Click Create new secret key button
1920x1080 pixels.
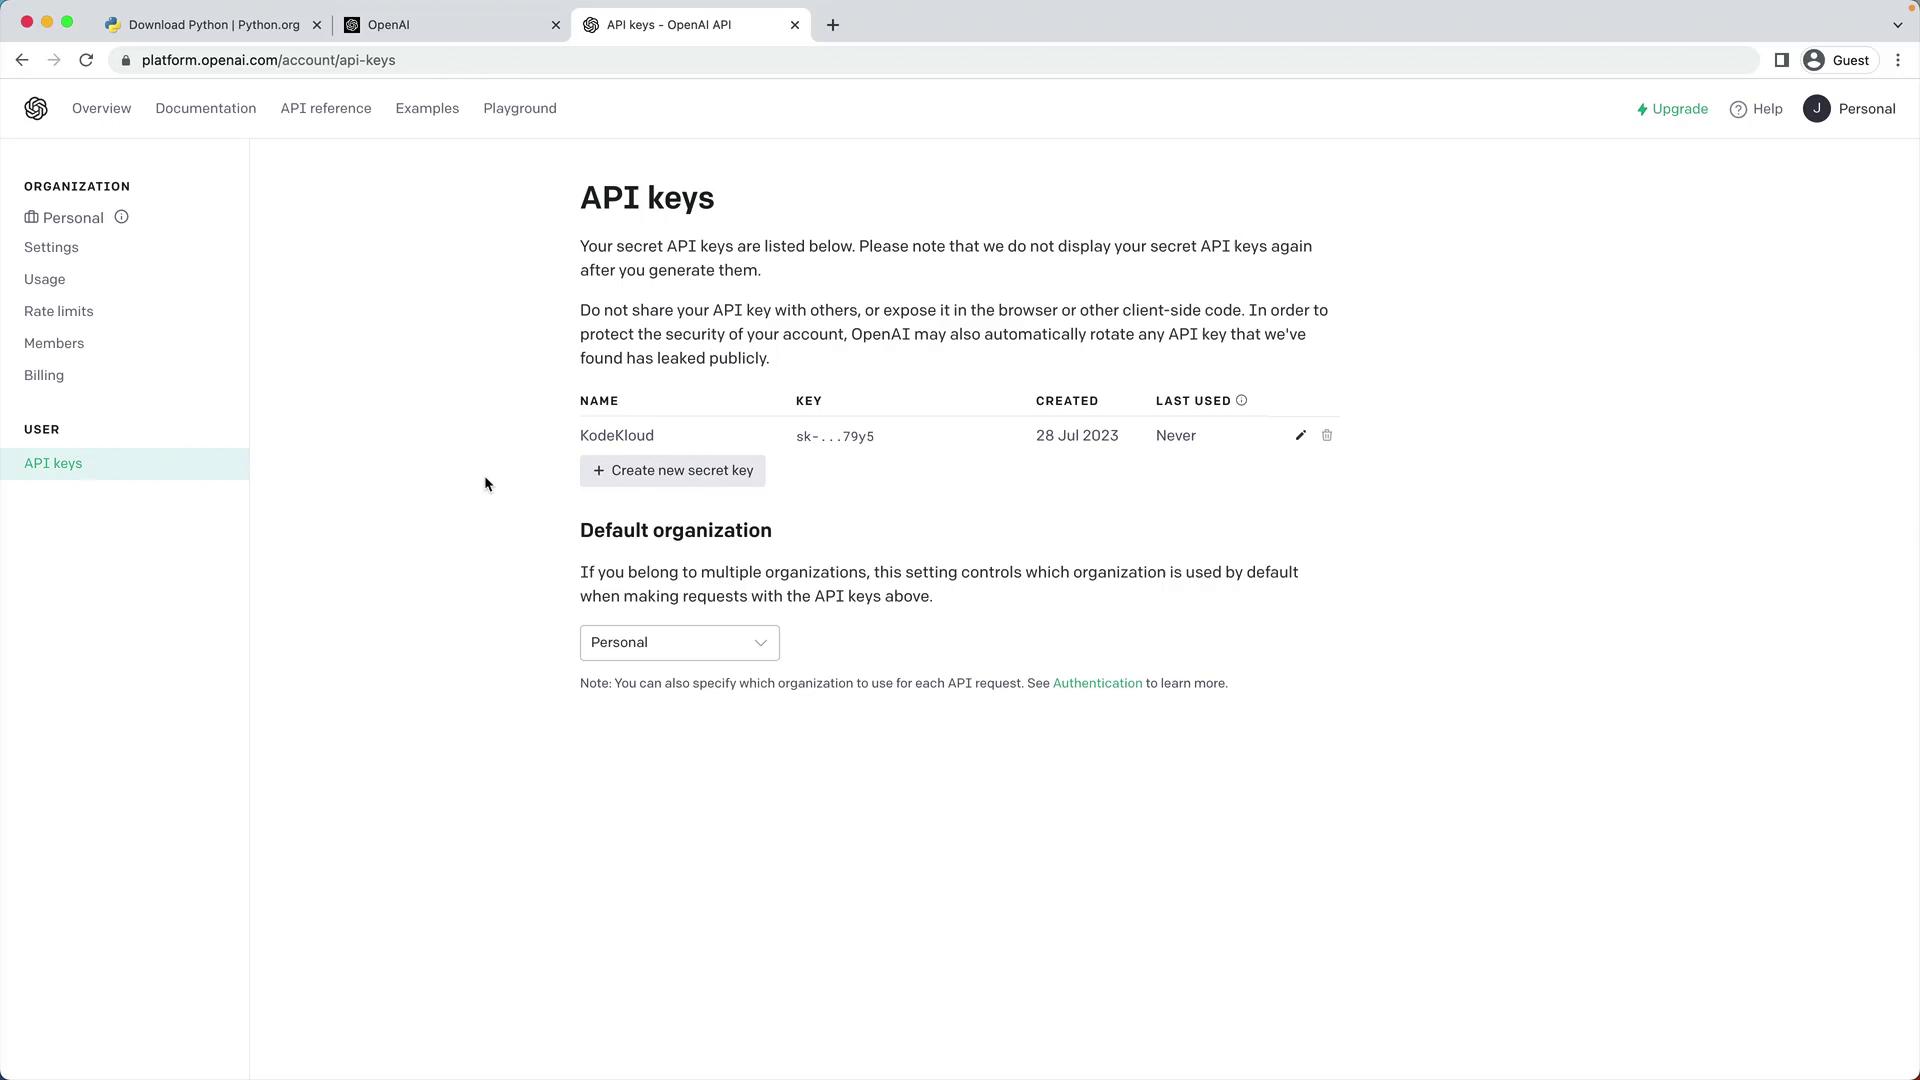[672, 471]
